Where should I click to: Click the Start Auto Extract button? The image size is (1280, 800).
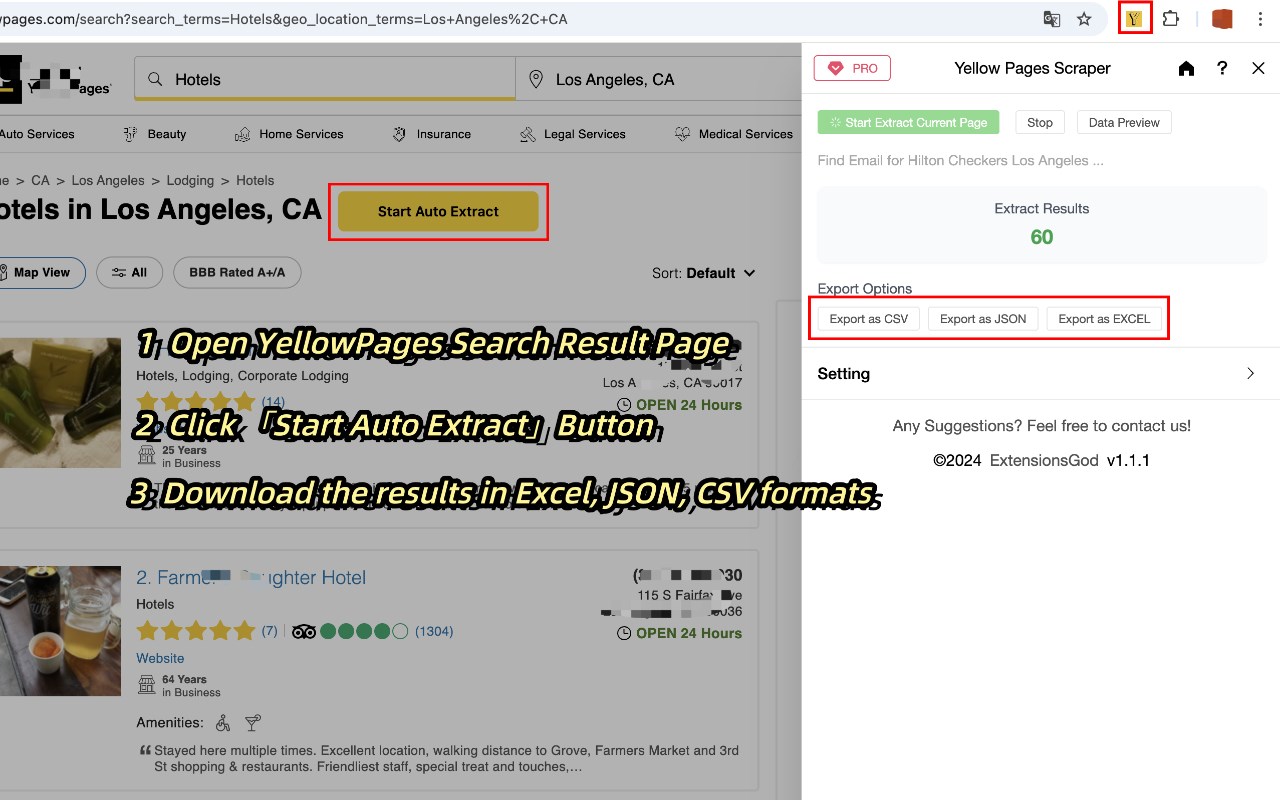coord(438,211)
